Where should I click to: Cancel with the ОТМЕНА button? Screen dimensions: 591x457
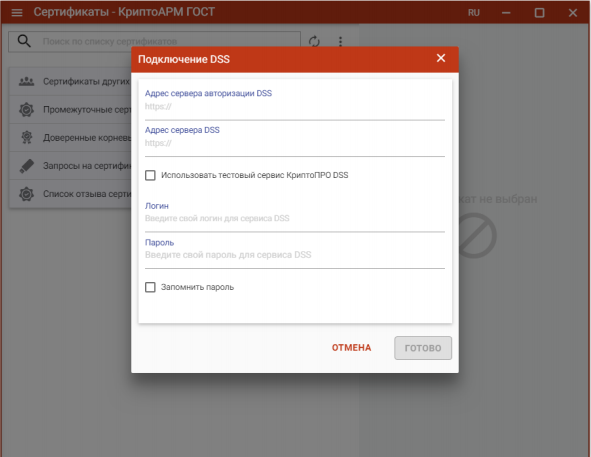click(351, 348)
